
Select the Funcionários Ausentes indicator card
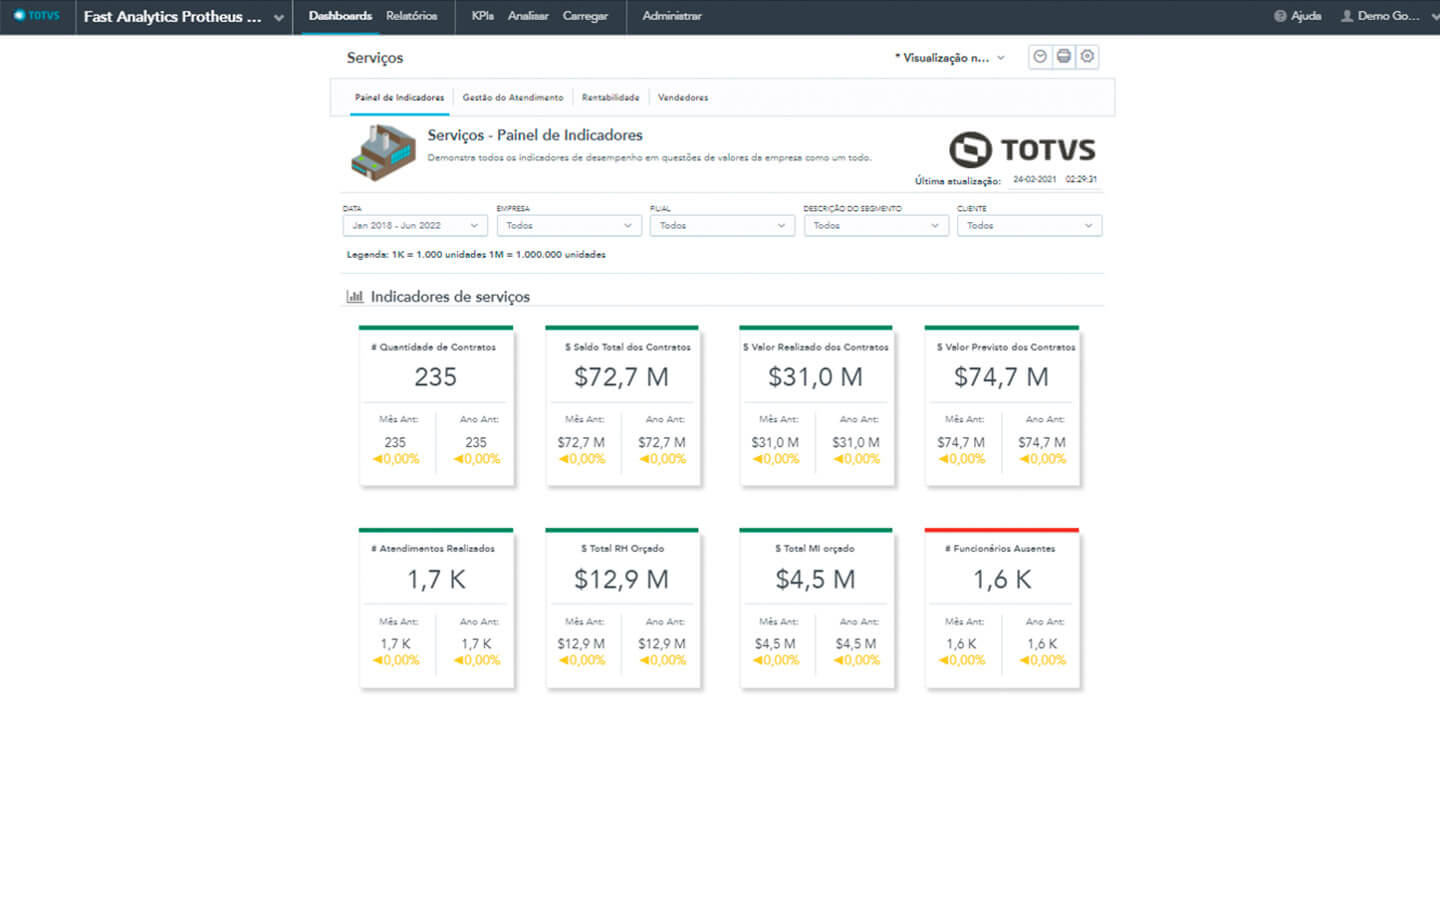(1001, 608)
